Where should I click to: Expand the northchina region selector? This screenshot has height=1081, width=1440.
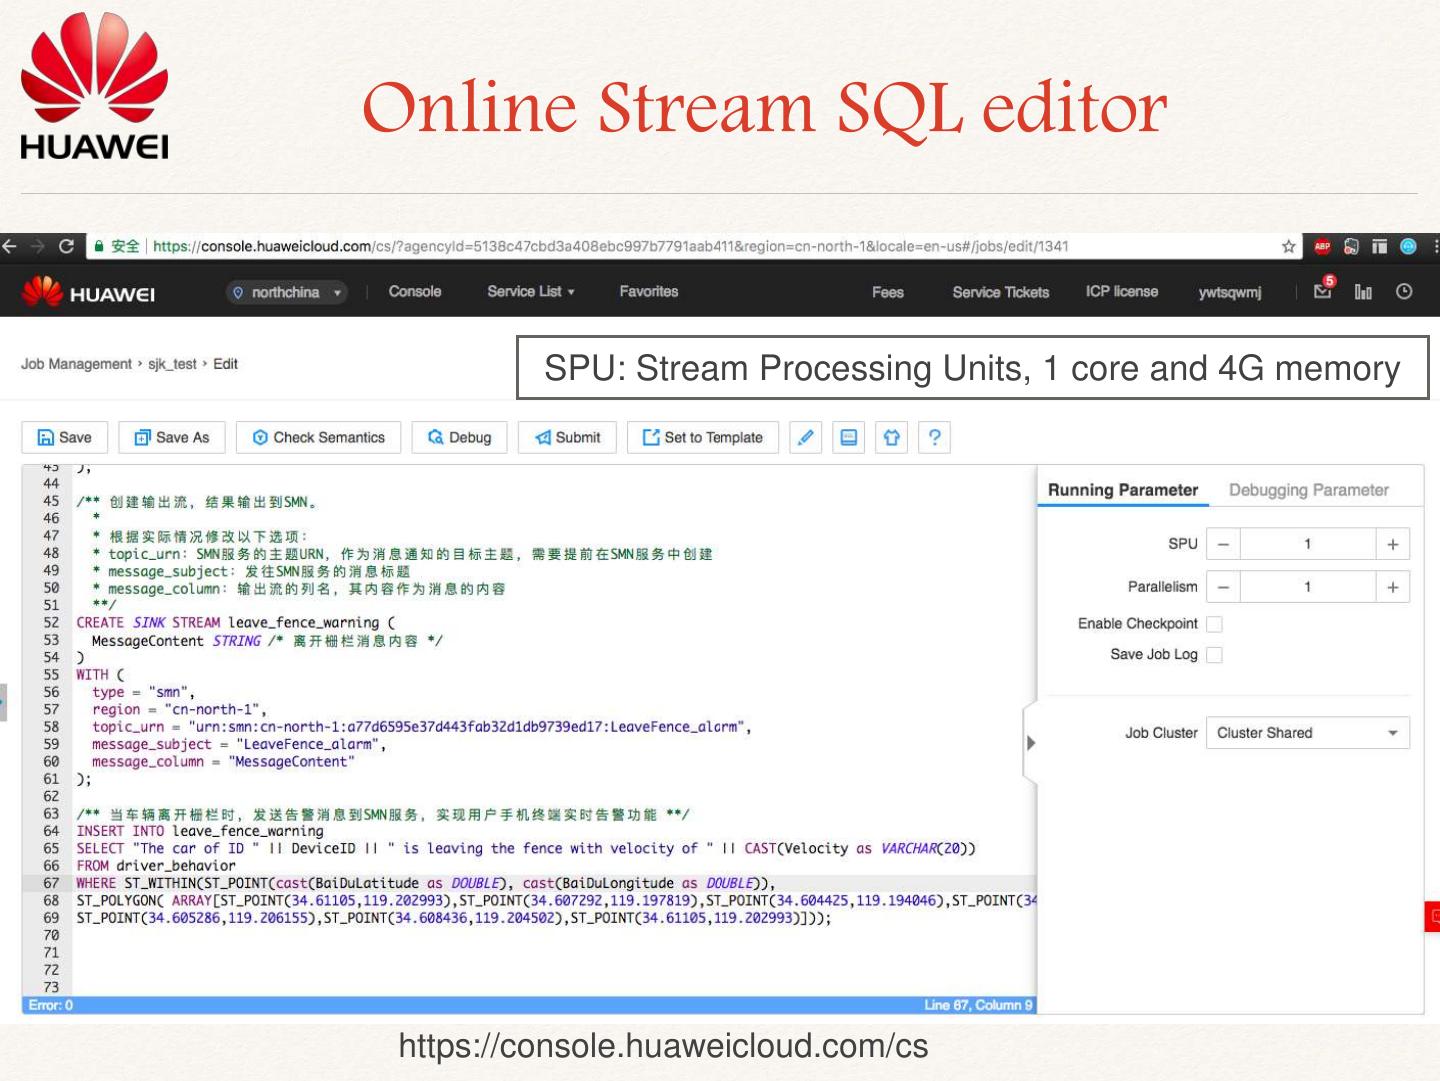(287, 292)
